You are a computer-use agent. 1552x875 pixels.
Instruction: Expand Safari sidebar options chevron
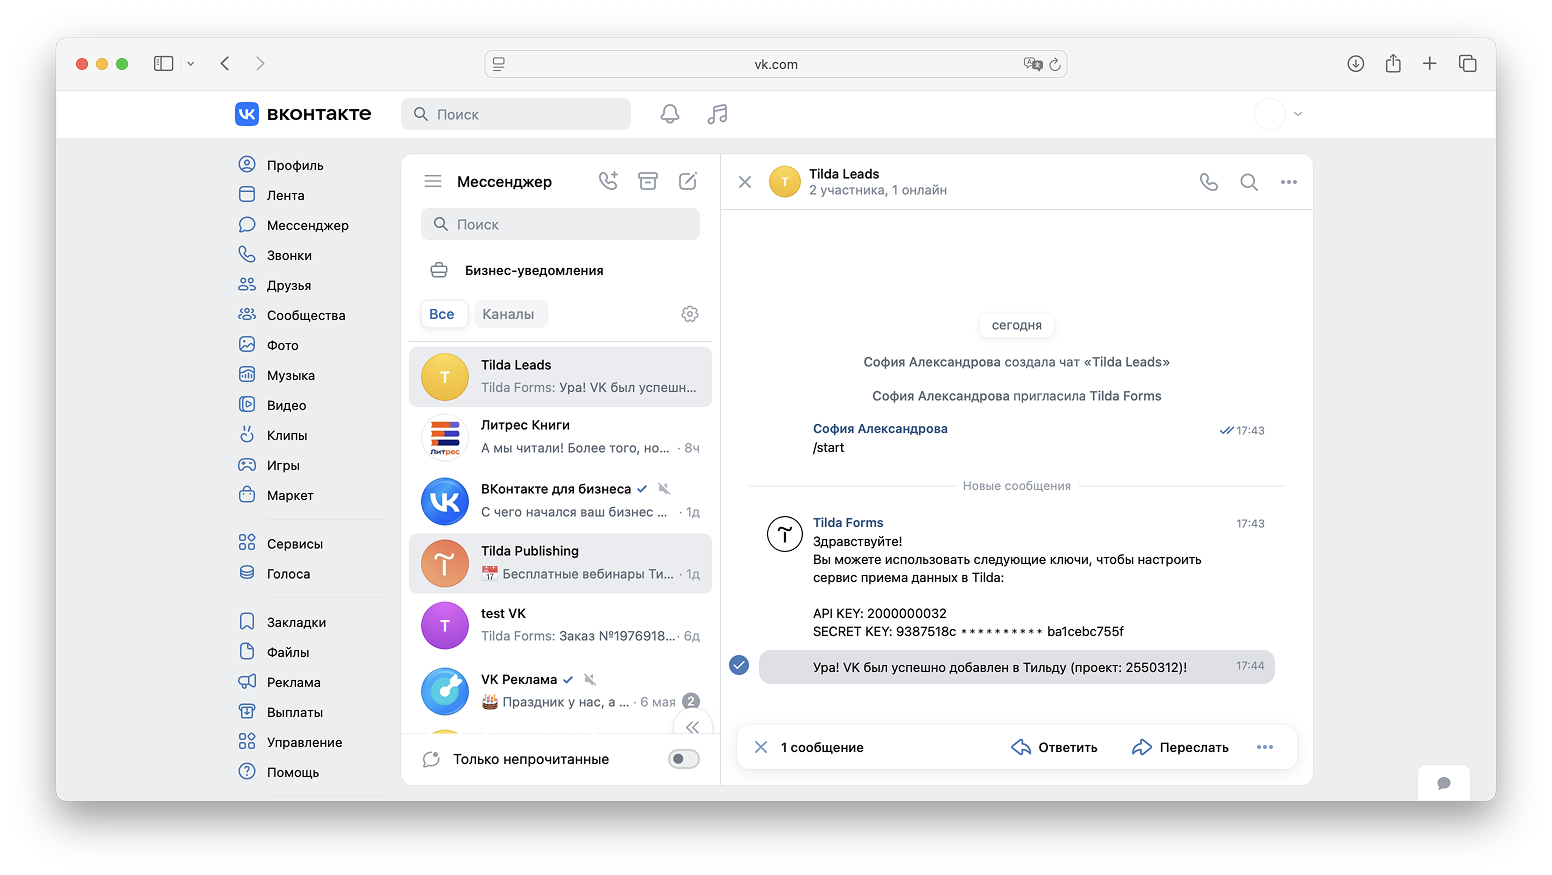click(x=190, y=64)
